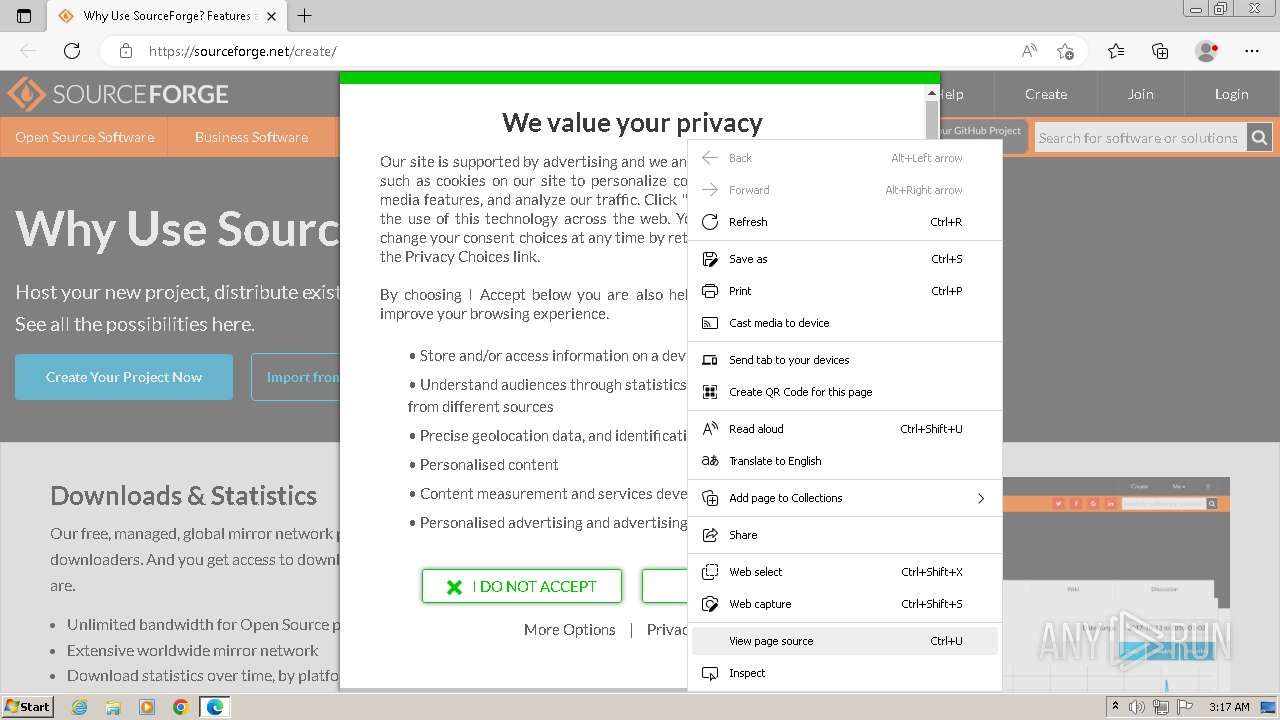The width and height of the screenshot is (1280, 720).
Task: Open Chrome from taskbar
Action: [181, 707]
